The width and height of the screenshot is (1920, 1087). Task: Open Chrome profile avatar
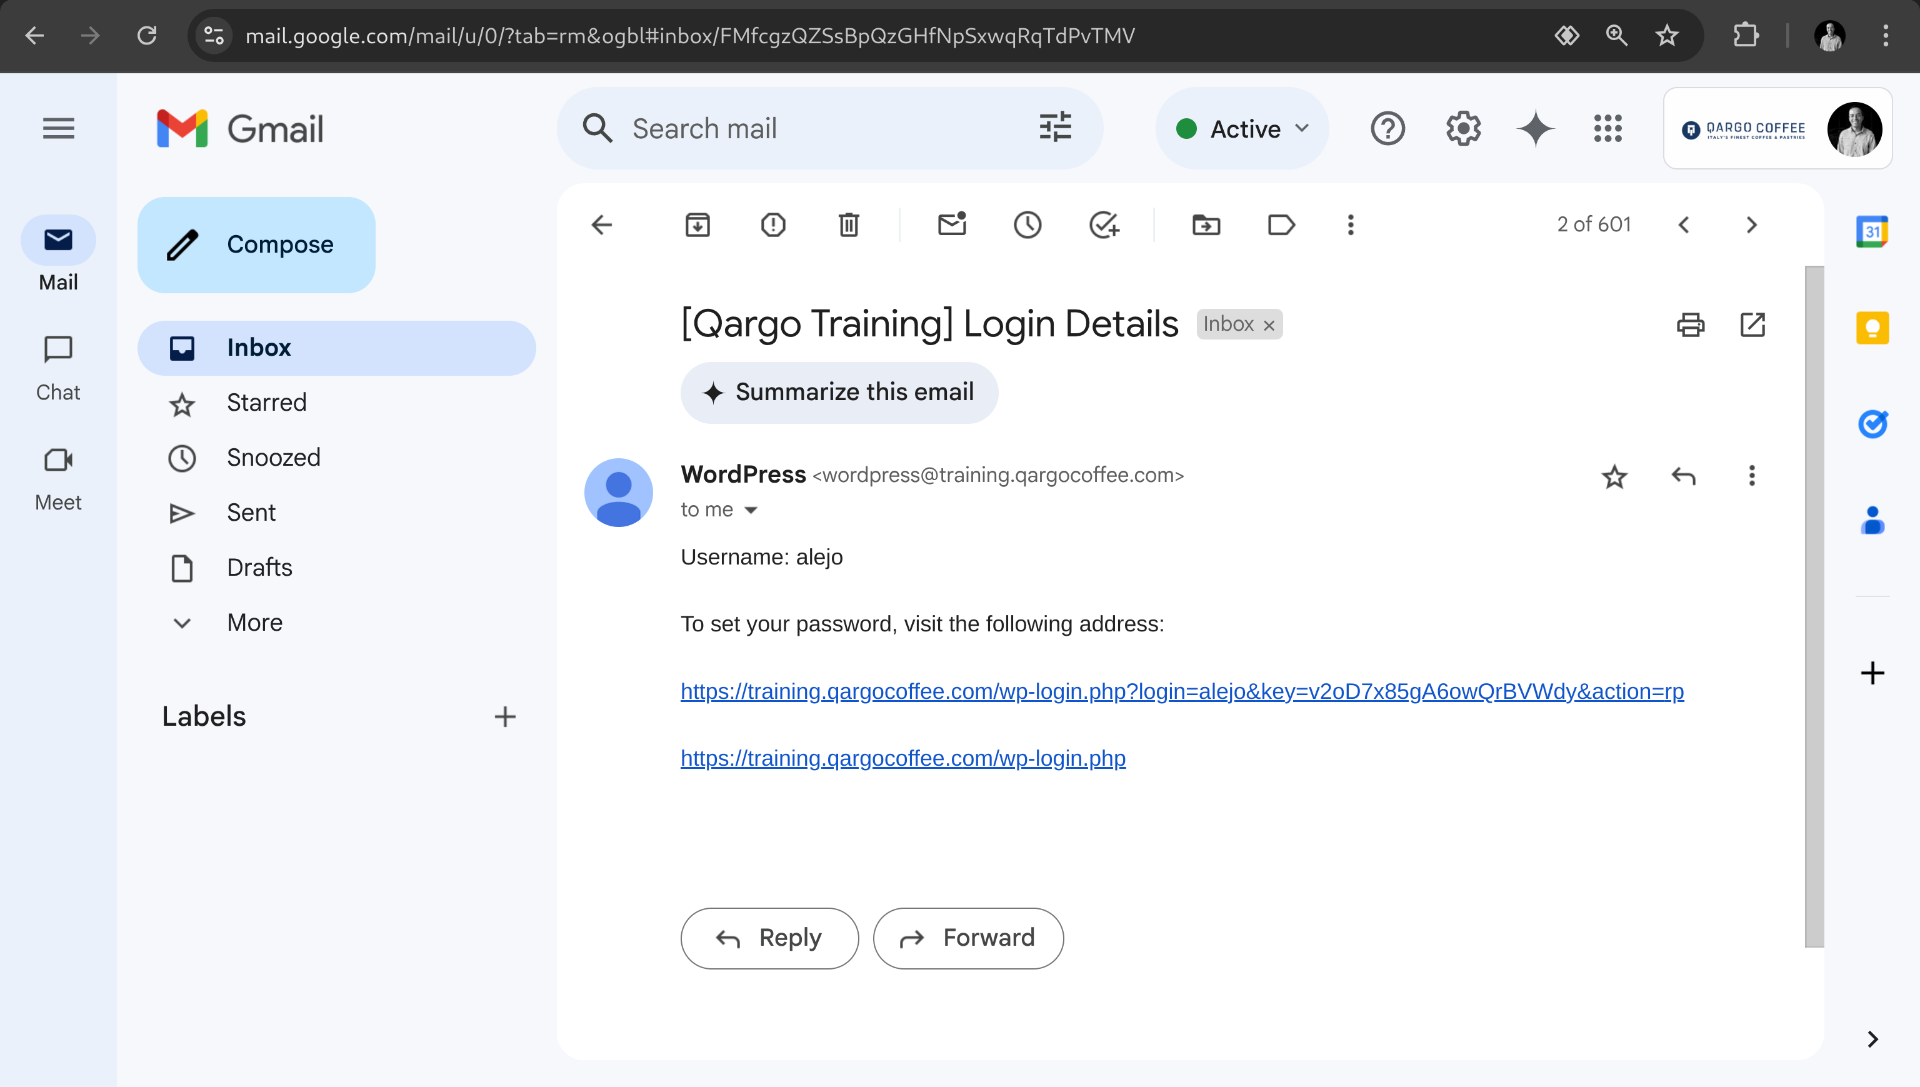pyautogui.click(x=1830, y=36)
